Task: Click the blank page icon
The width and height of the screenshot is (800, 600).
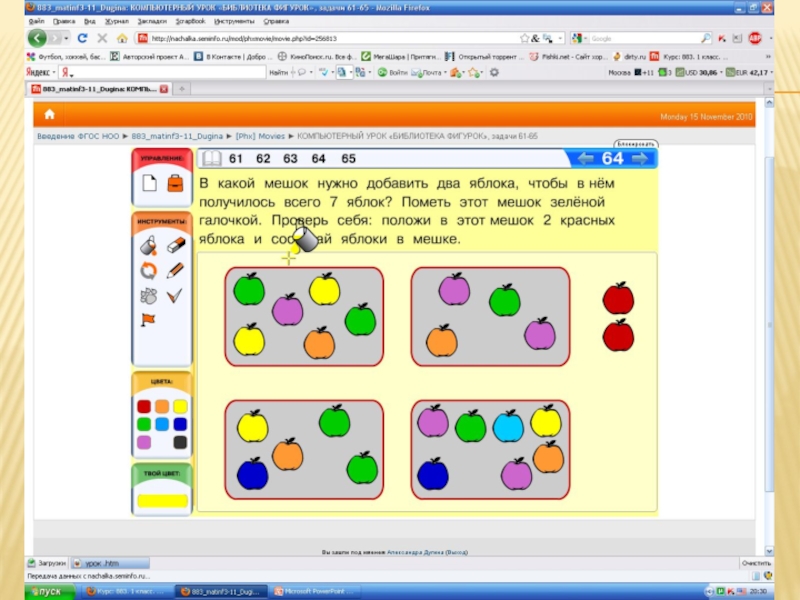Action: tap(149, 183)
